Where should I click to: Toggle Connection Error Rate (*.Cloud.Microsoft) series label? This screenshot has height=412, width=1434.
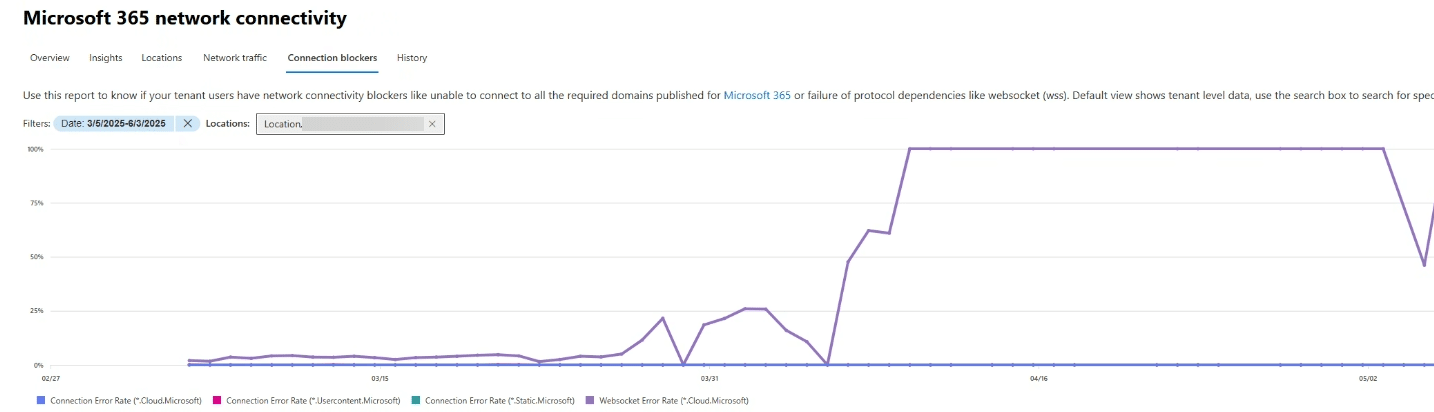pyautogui.click(x=126, y=401)
